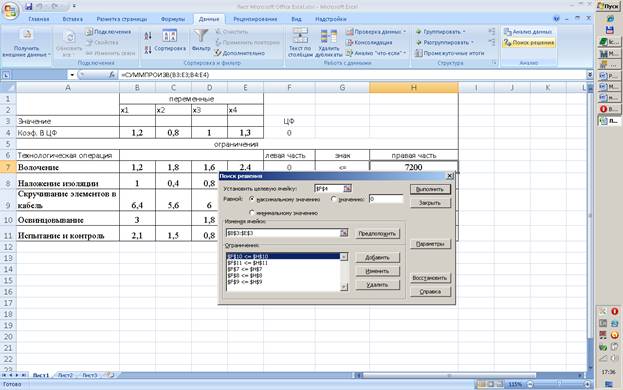The width and height of the screenshot is (623, 390).
Task: Click the Восстановить button
Action: (430, 278)
